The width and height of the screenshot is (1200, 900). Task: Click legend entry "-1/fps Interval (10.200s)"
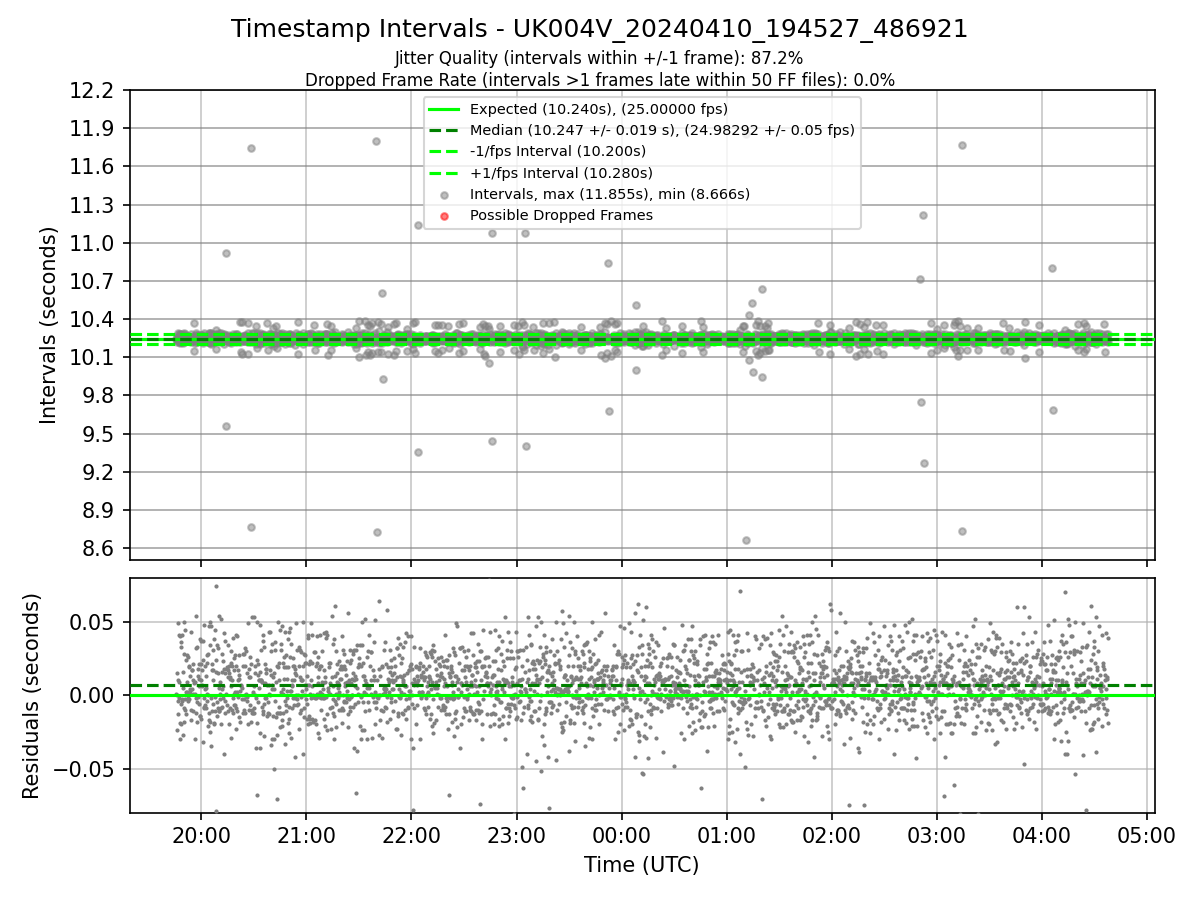[x=558, y=151]
